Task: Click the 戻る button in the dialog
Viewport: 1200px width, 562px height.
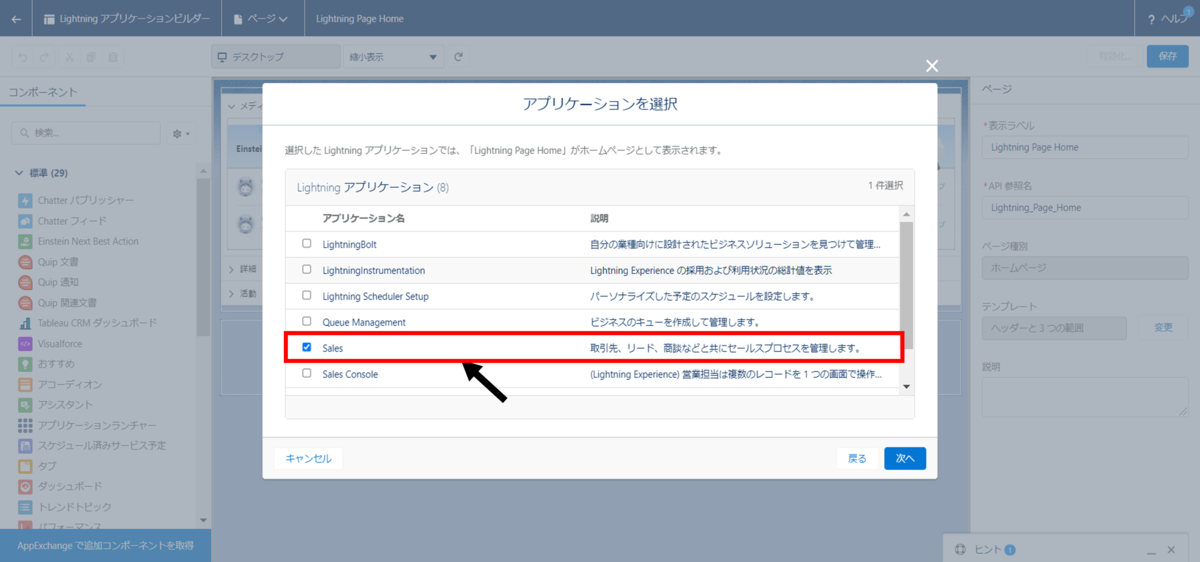Action: (x=857, y=458)
